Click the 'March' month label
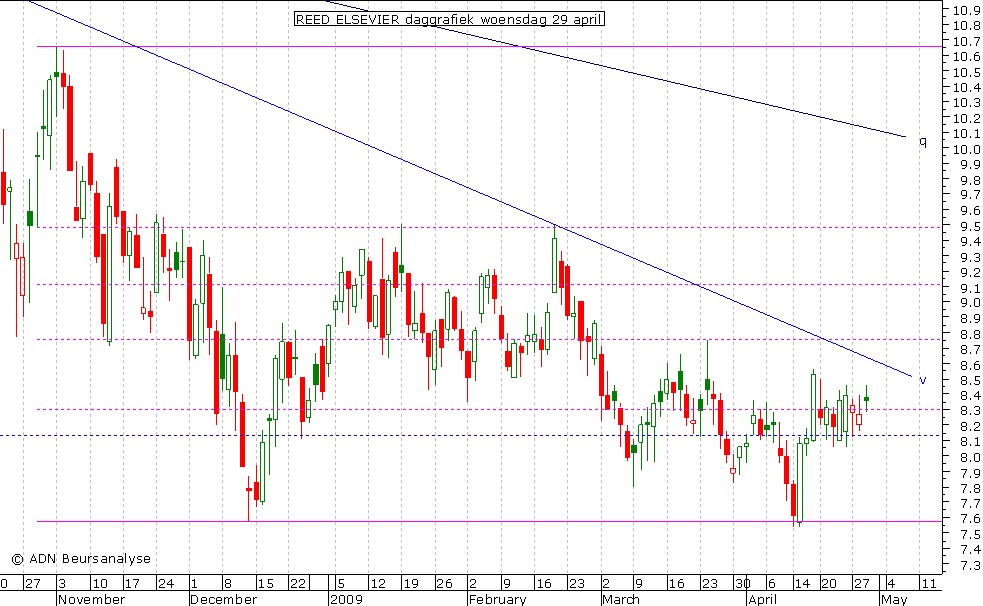The height and width of the screenshot is (606, 983). click(621, 599)
